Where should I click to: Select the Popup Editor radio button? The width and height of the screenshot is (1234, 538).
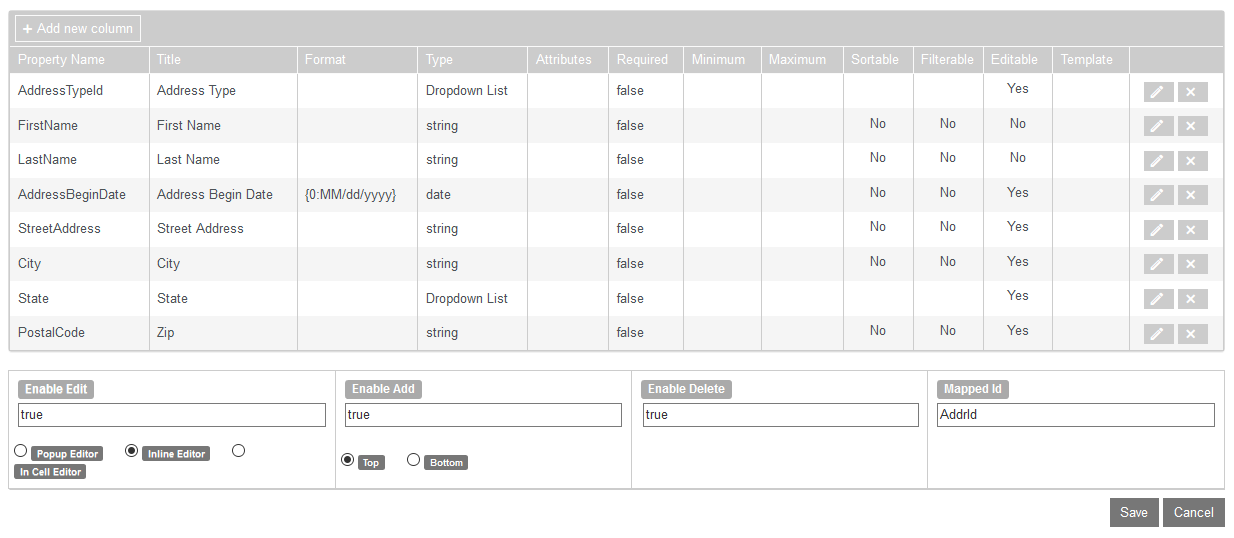click(x=21, y=451)
